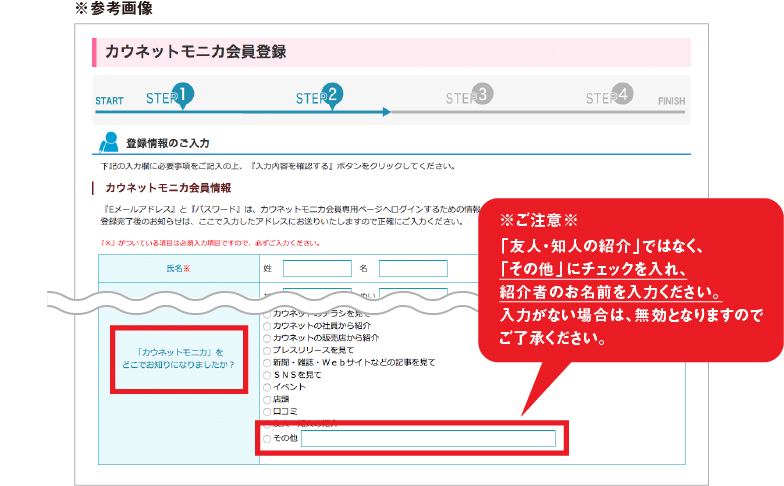Focus the text field next to その他
Screen dimensions: 784x486
point(428,438)
